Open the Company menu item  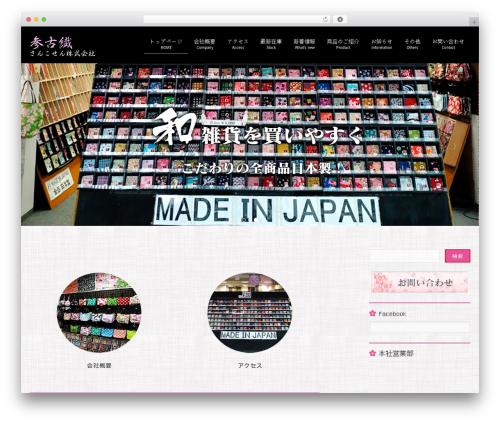205,44
